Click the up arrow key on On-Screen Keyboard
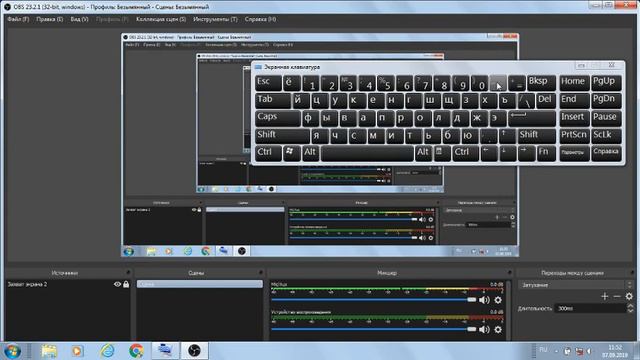This screenshot has height=360, width=640. coord(507,135)
